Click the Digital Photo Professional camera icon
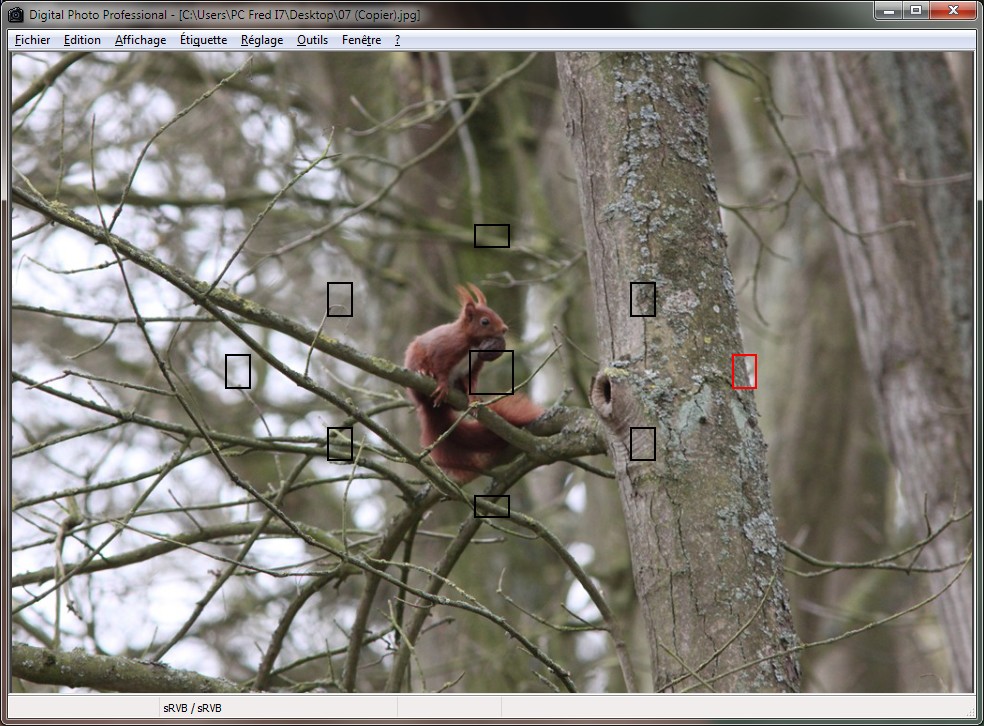 click(15, 14)
